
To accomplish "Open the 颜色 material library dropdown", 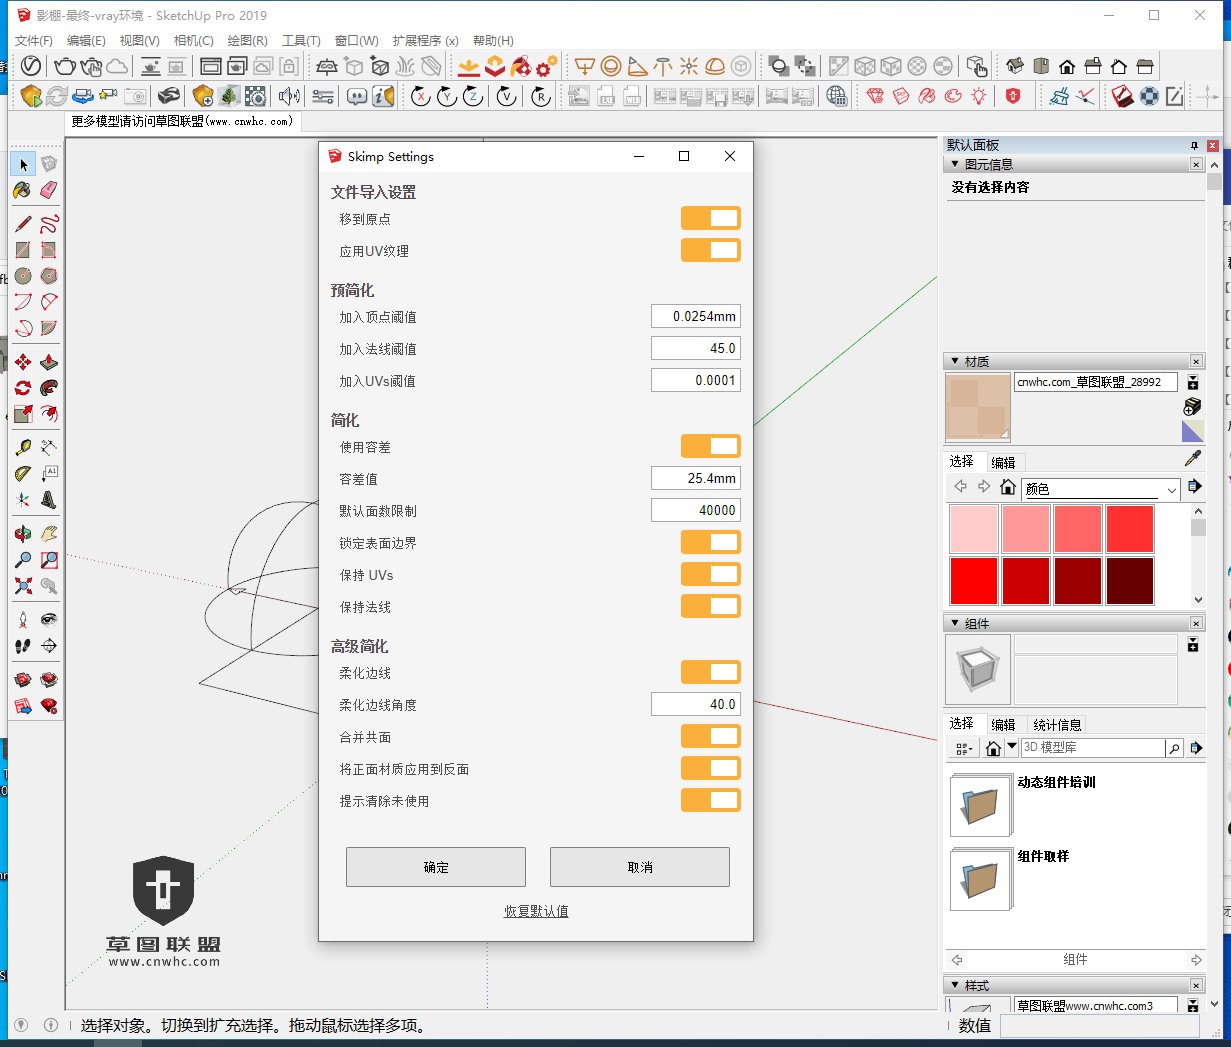I will point(1171,489).
